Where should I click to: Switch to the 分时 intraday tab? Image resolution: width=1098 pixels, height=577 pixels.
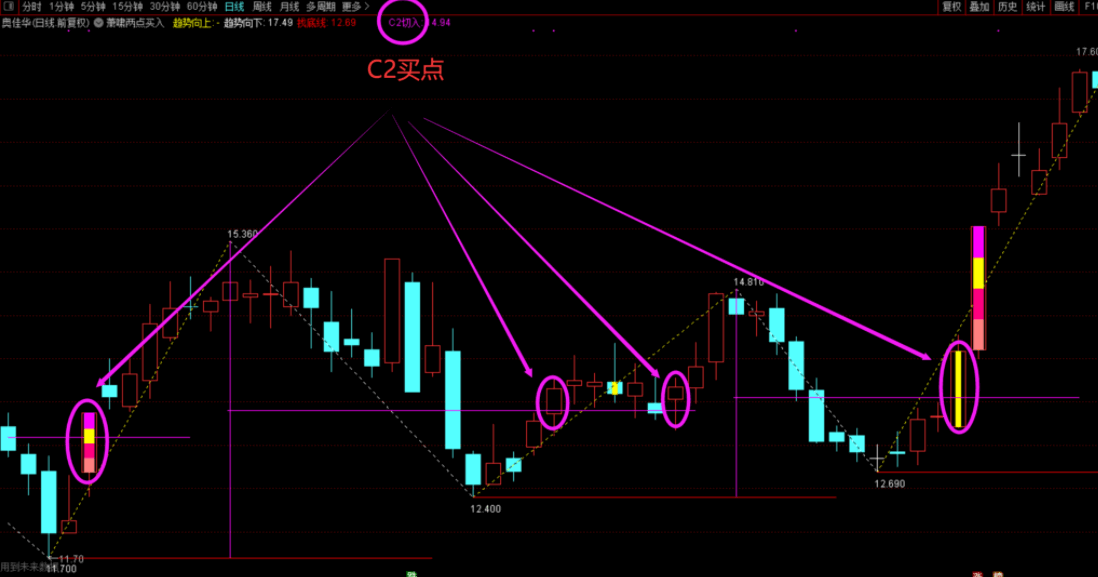[32, 7]
